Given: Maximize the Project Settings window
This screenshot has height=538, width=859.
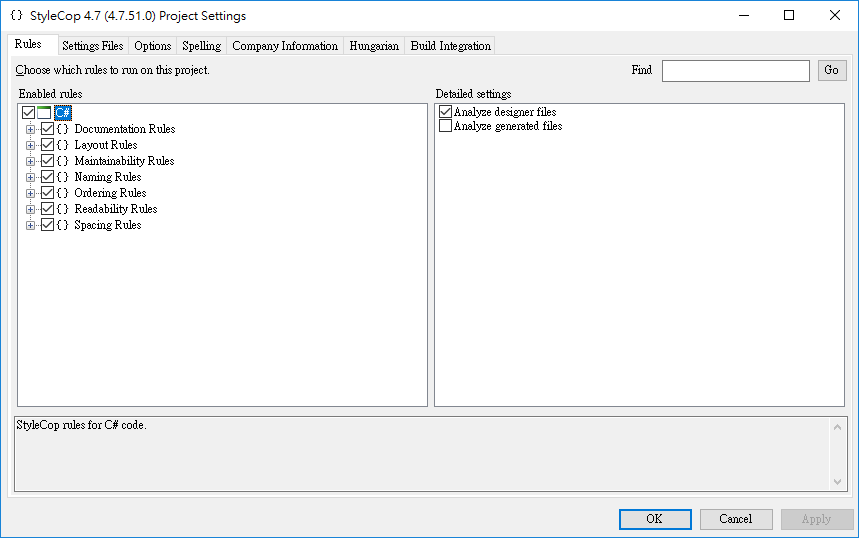Looking at the screenshot, I should (789, 15).
